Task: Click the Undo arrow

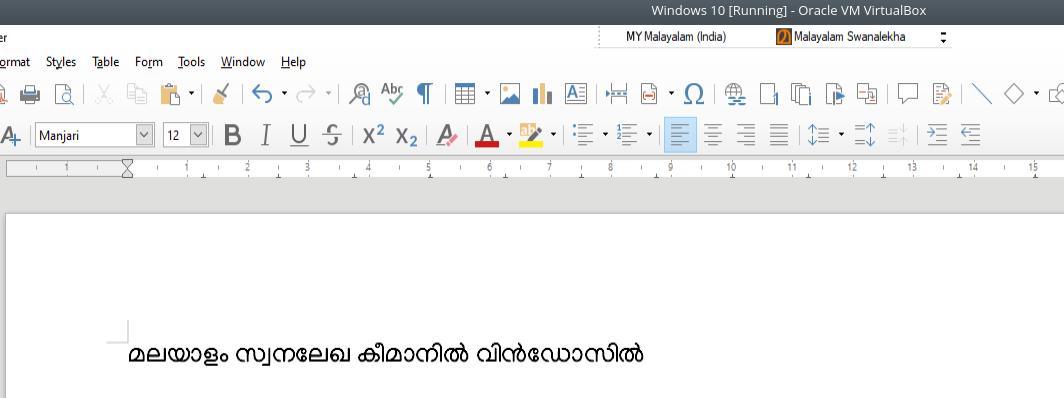Action: click(262, 94)
